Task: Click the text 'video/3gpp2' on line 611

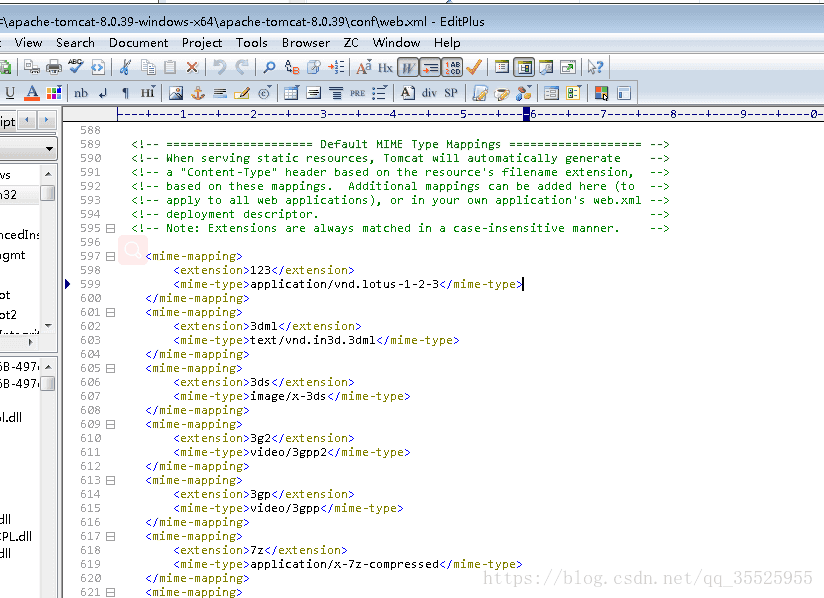Action: click(289, 452)
